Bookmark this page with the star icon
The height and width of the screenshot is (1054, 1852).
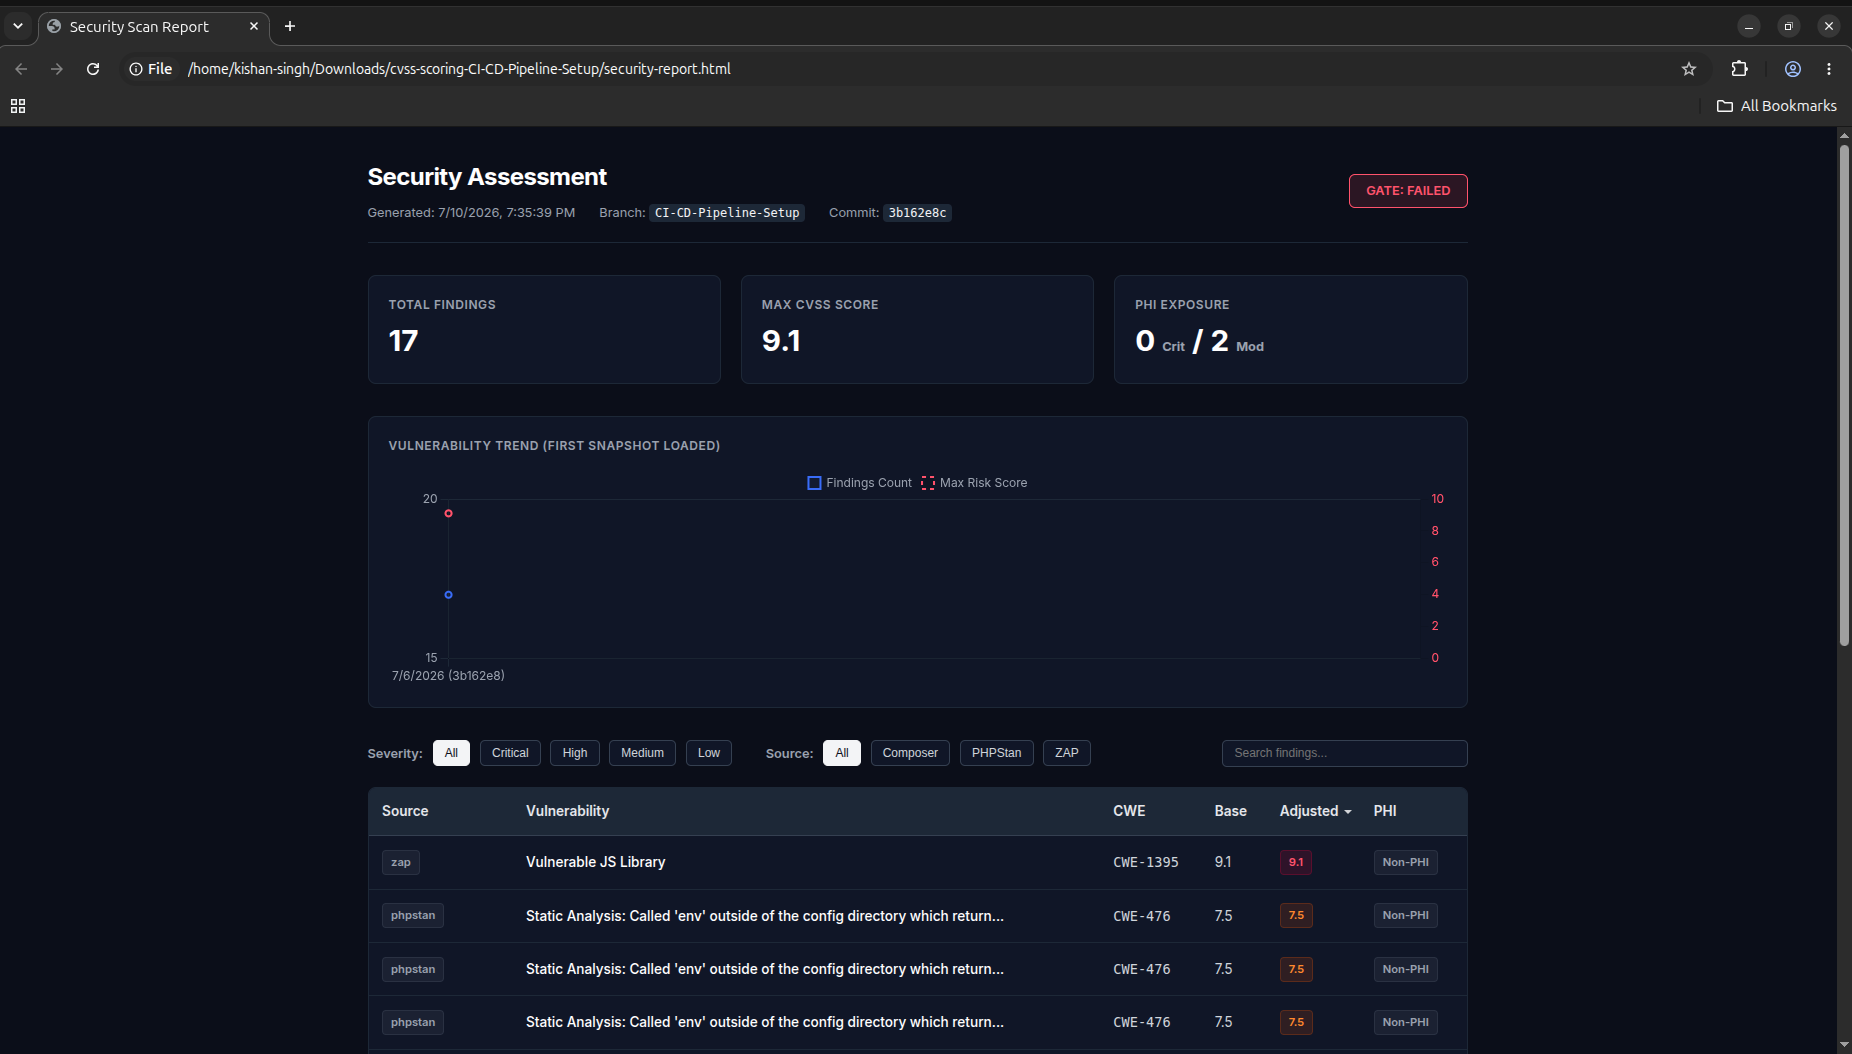click(x=1689, y=69)
